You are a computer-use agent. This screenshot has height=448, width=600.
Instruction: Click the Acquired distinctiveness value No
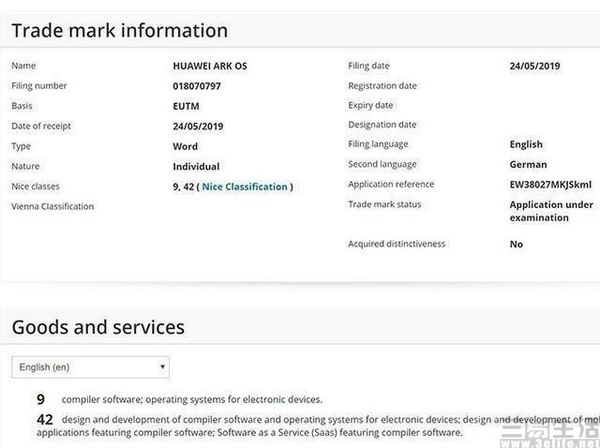[516, 244]
